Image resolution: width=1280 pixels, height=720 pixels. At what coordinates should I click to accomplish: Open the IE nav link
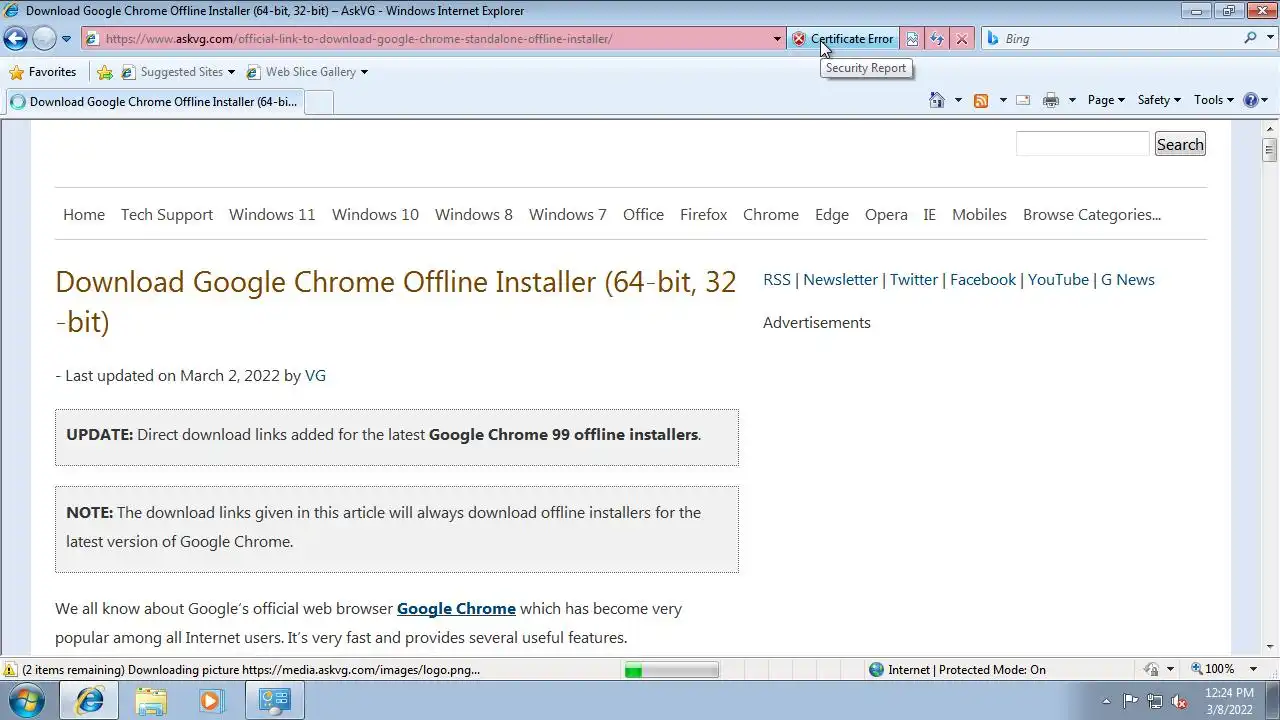pos(930,214)
